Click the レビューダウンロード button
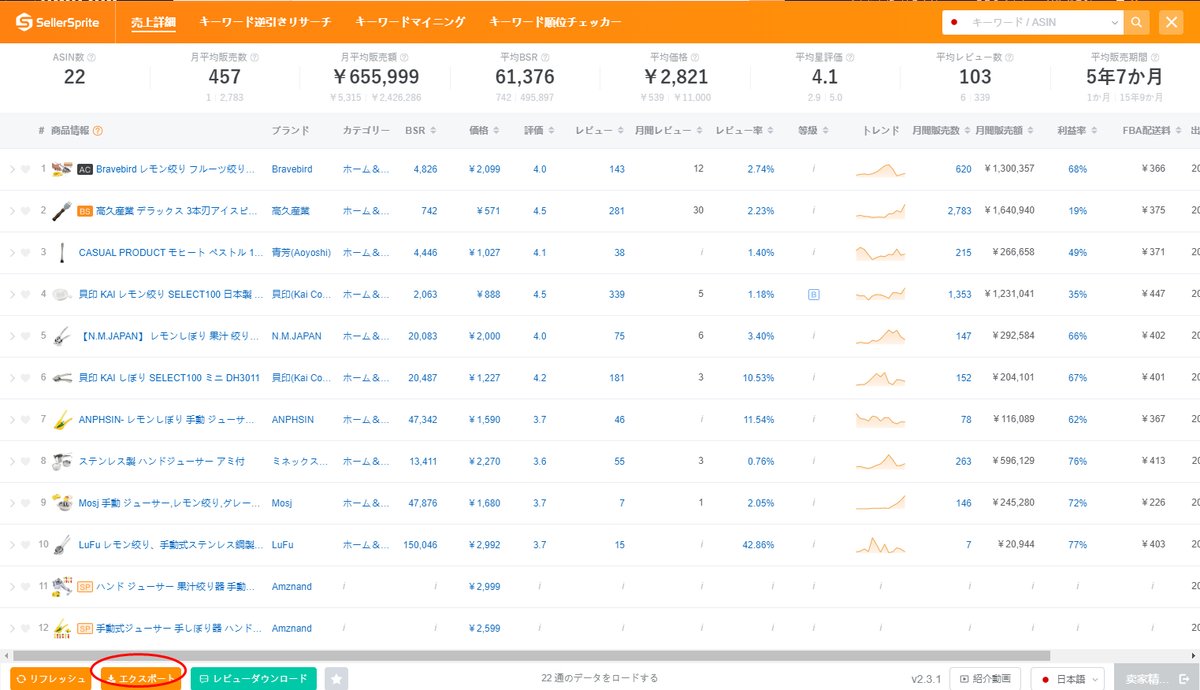This screenshot has width=1200, height=690. tap(254, 679)
